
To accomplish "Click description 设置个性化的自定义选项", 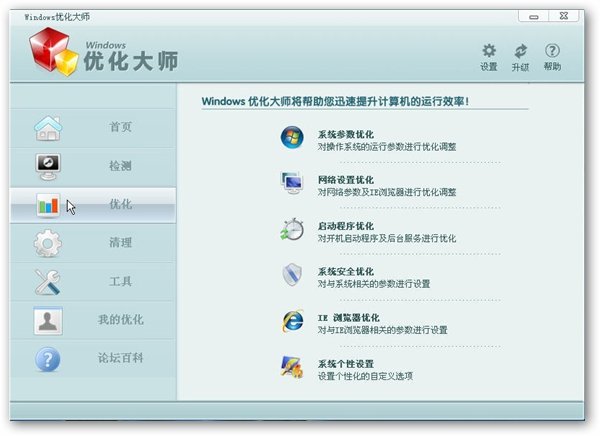I will click(365, 376).
